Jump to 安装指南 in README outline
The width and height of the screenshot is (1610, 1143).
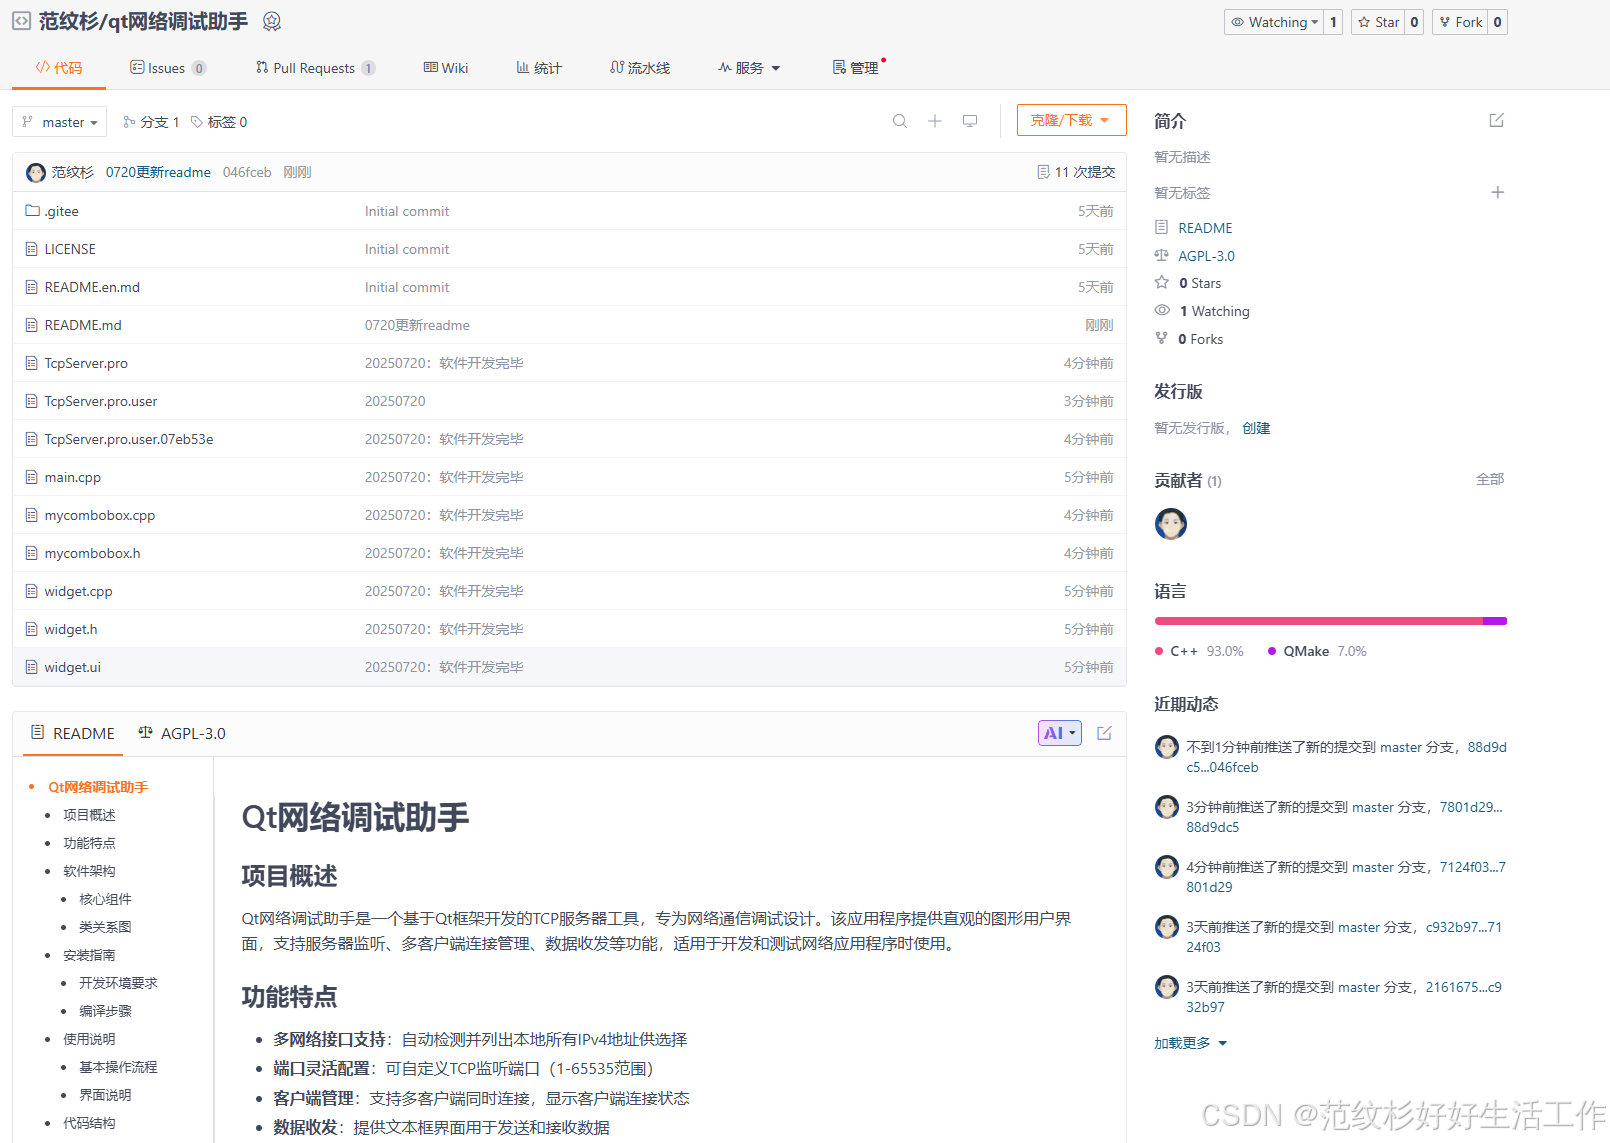(x=89, y=955)
